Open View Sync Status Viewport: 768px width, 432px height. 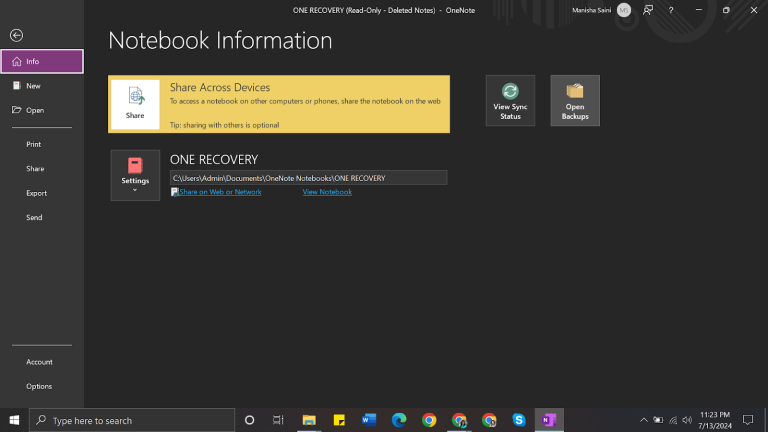pyautogui.click(x=510, y=100)
